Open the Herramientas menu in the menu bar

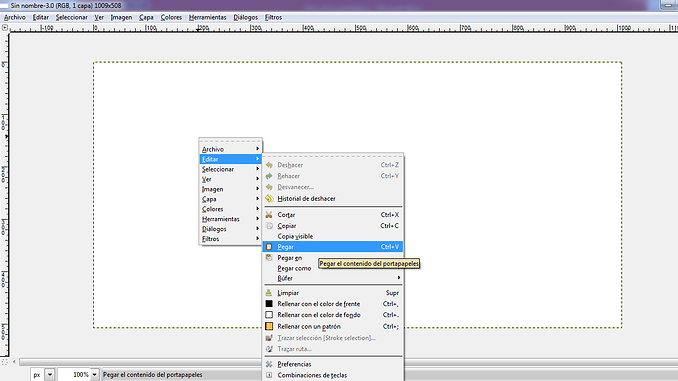pos(208,17)
